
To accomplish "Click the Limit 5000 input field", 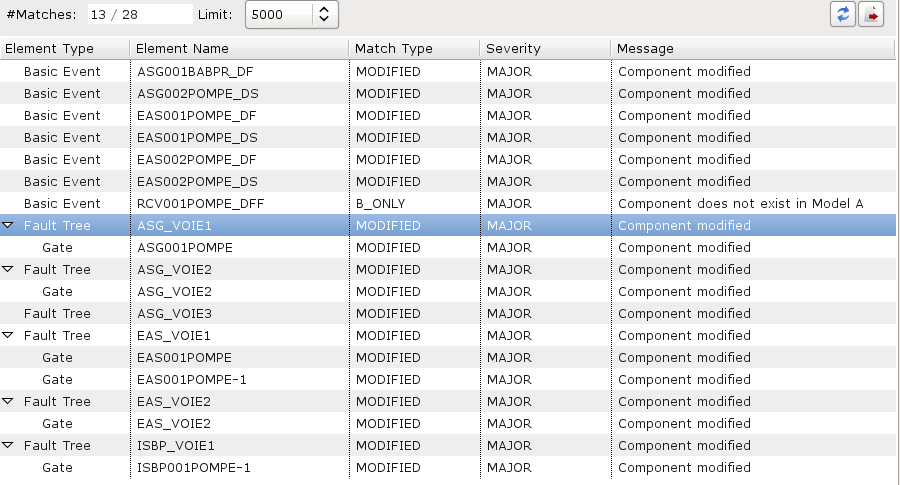I will click(280, 14).
